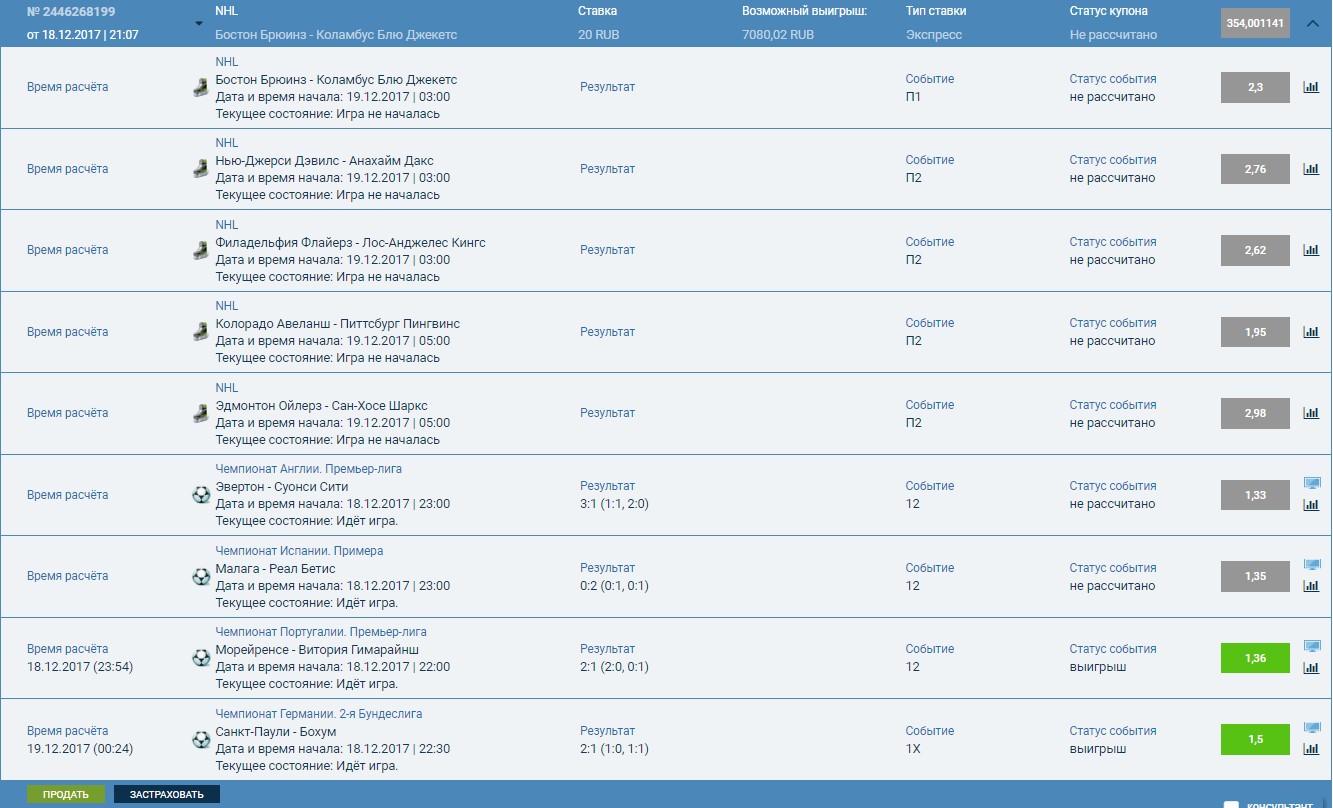Open league link Чемпионат Испании. Примера
This screenshot has height=808, width=1333.
point(300,551)
